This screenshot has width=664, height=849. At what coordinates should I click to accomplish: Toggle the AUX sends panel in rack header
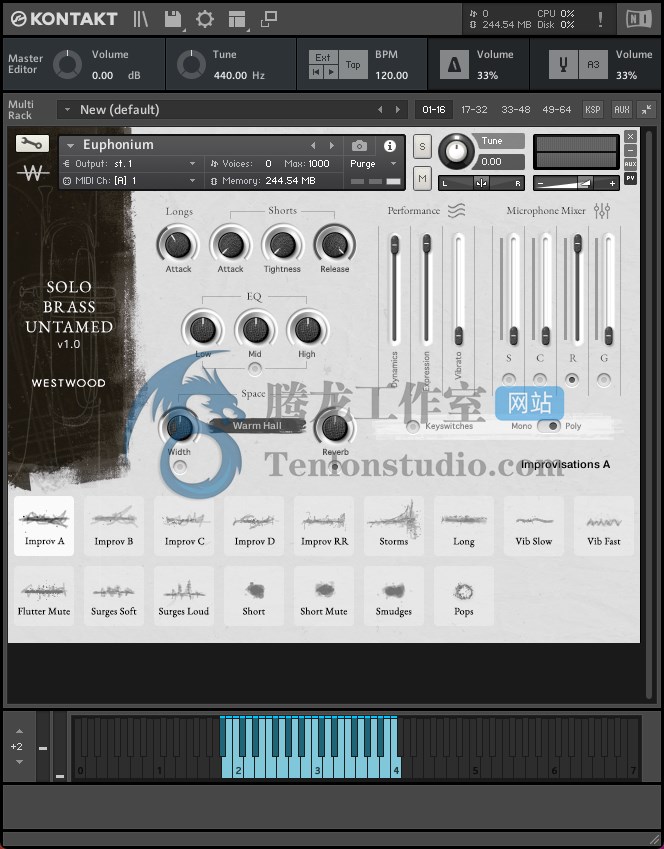[x=622, y=110]
